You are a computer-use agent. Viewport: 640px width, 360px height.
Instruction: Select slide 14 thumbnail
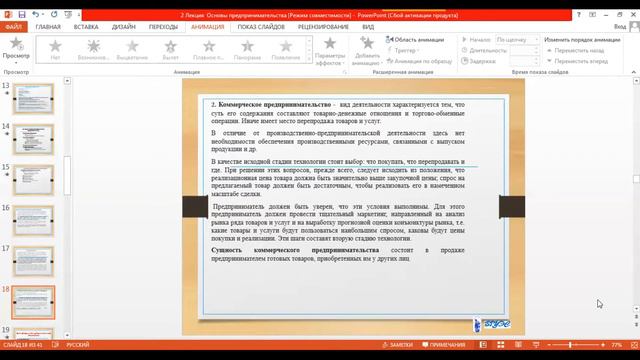click(33, 140)
